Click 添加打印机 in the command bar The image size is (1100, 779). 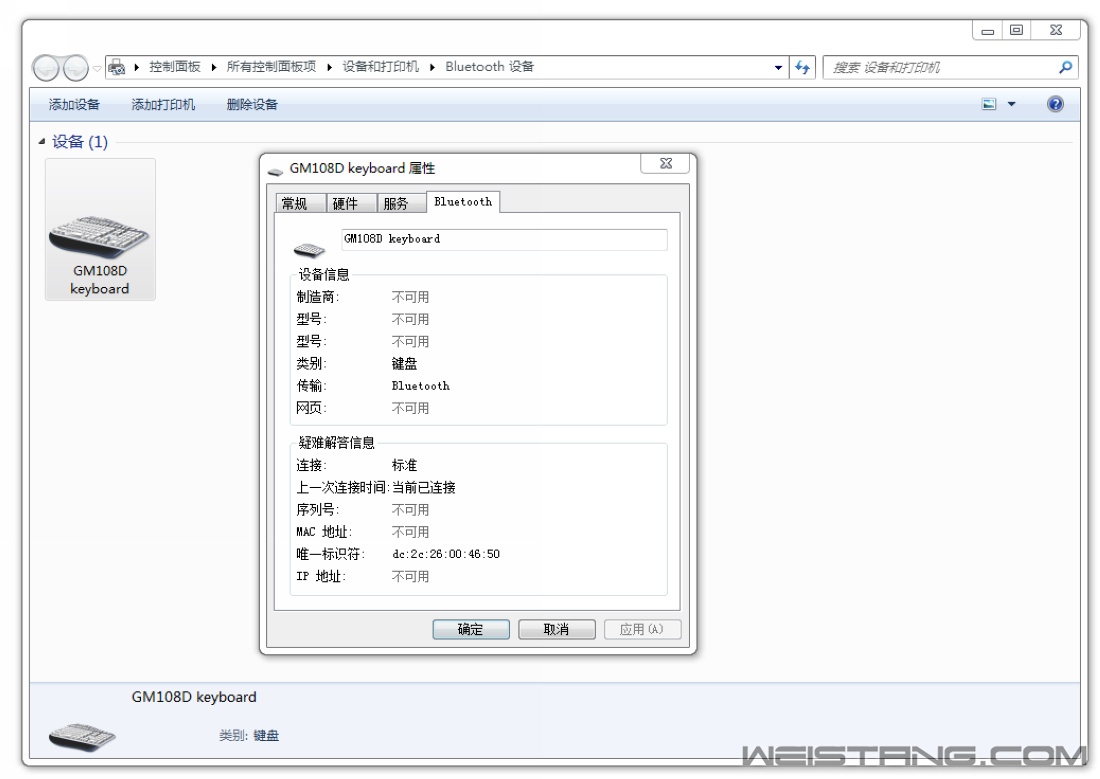click(163, 105)
